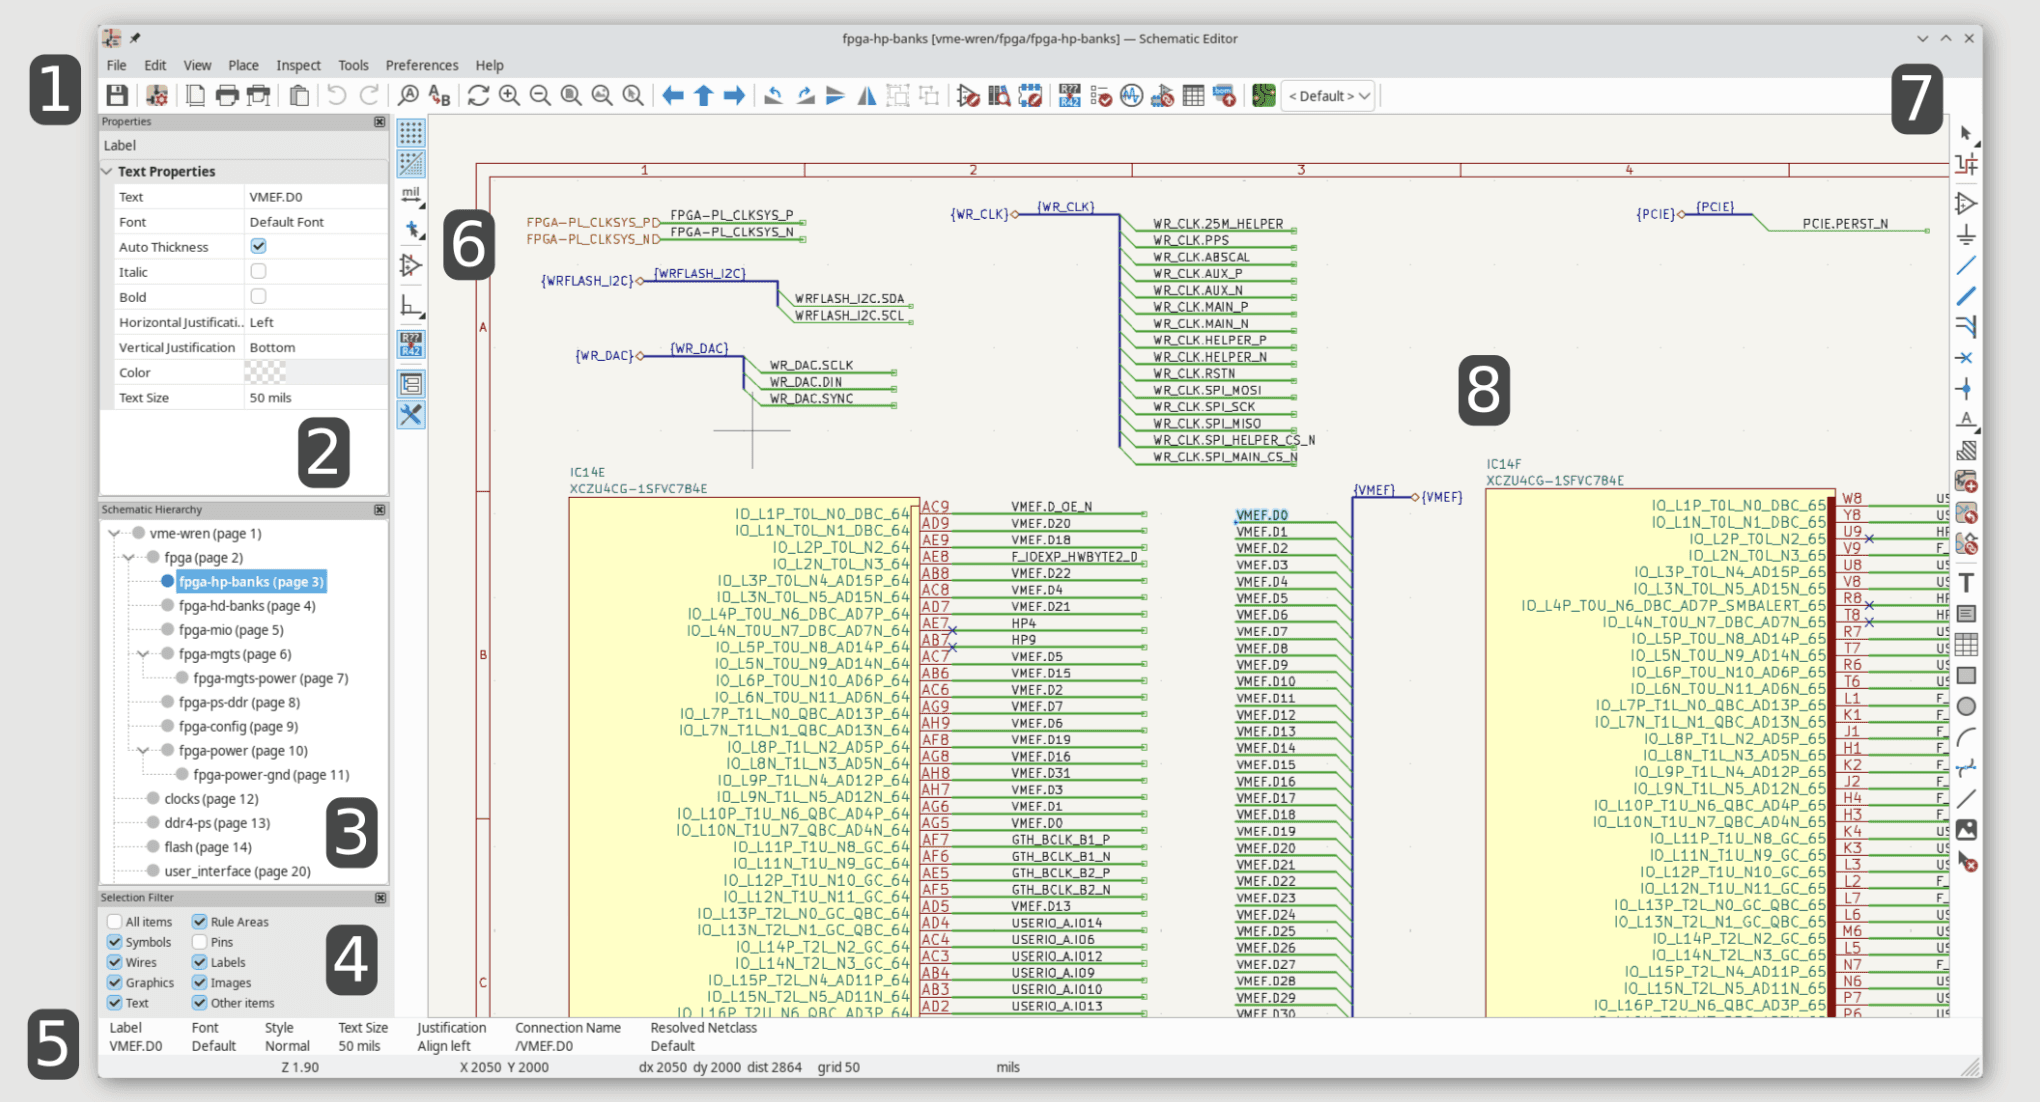Enable the Italic checkbox
Image resolution: width=2040 pixels, height=1102 pixels.
258,271
